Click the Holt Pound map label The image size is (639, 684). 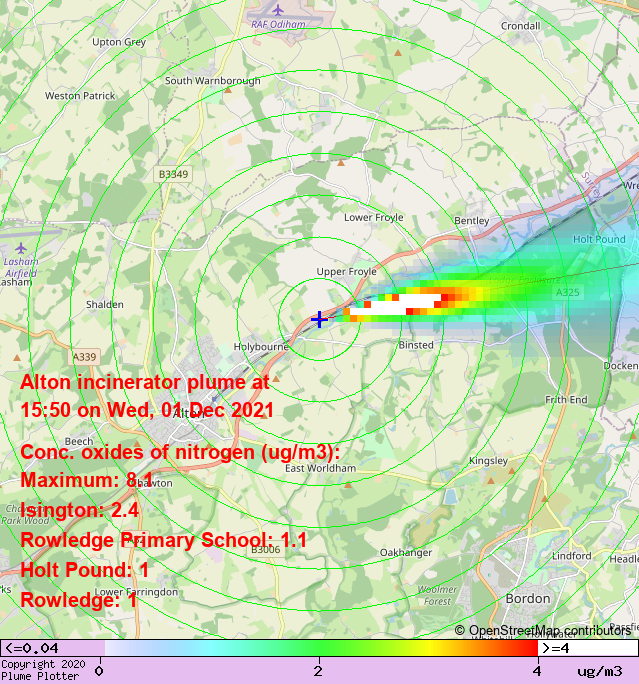(x=599, y=239)
